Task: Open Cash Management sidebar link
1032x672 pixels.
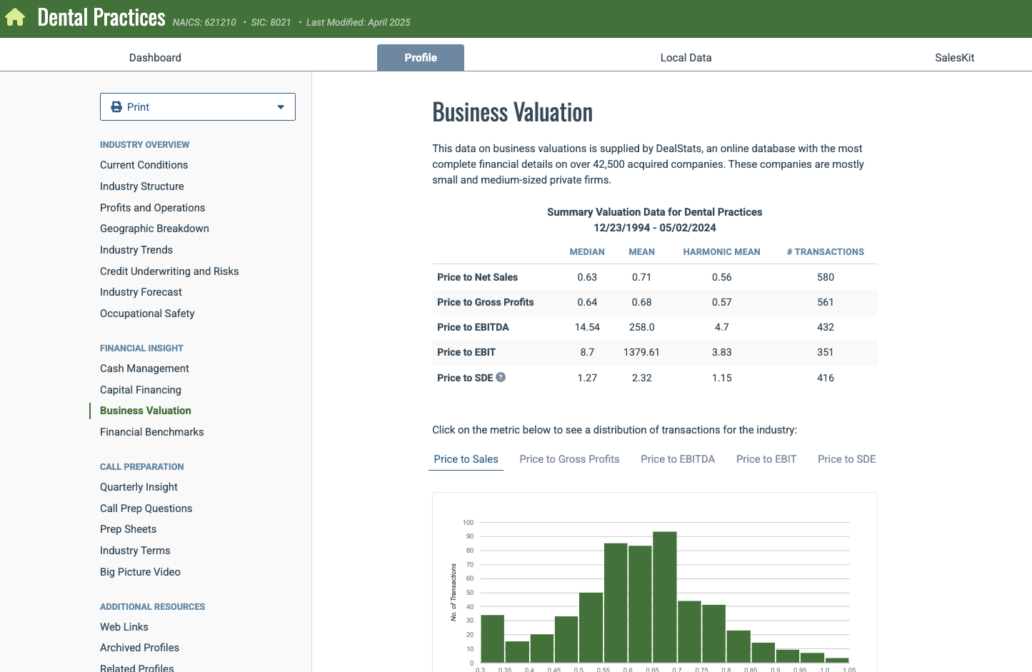Action: click(x=144, y=369)
